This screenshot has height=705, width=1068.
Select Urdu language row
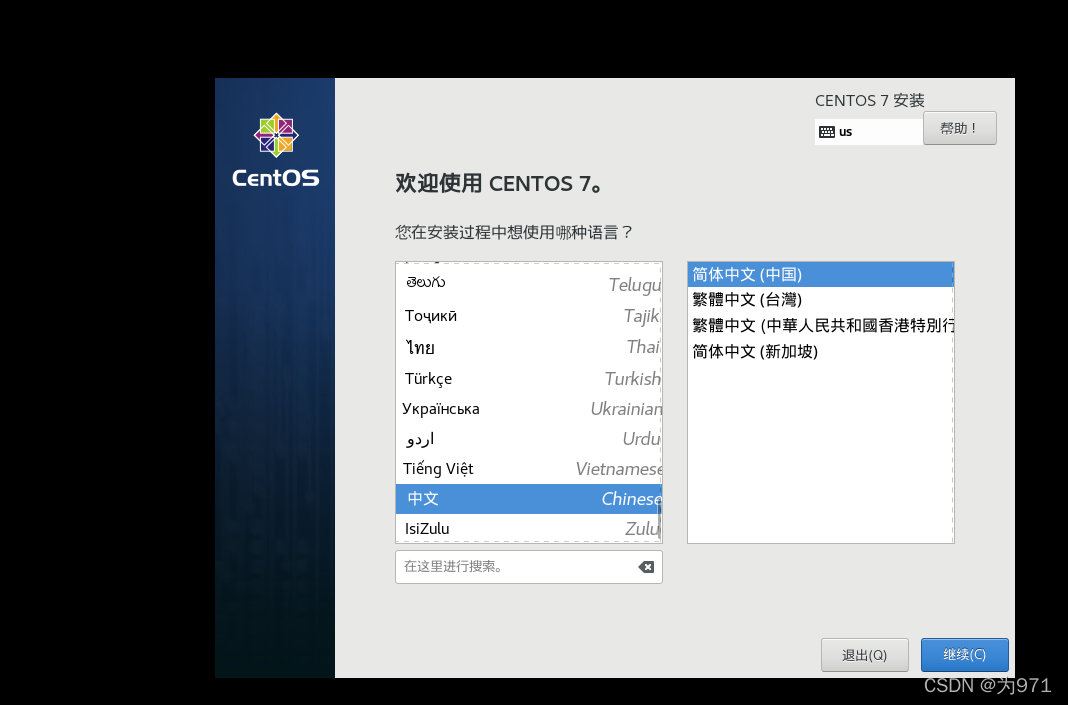point(529,439)
